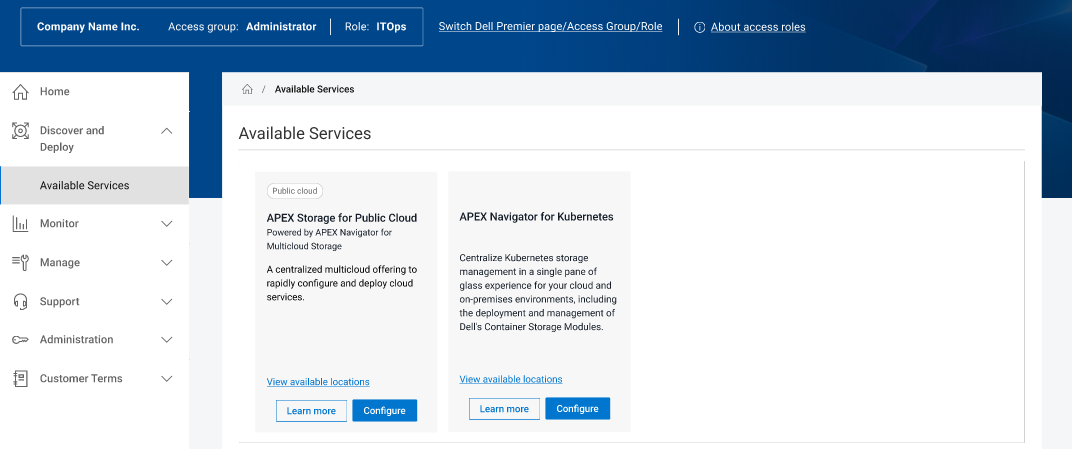
Task: Click the Administration key icon
Action: (x=20, y=340)
